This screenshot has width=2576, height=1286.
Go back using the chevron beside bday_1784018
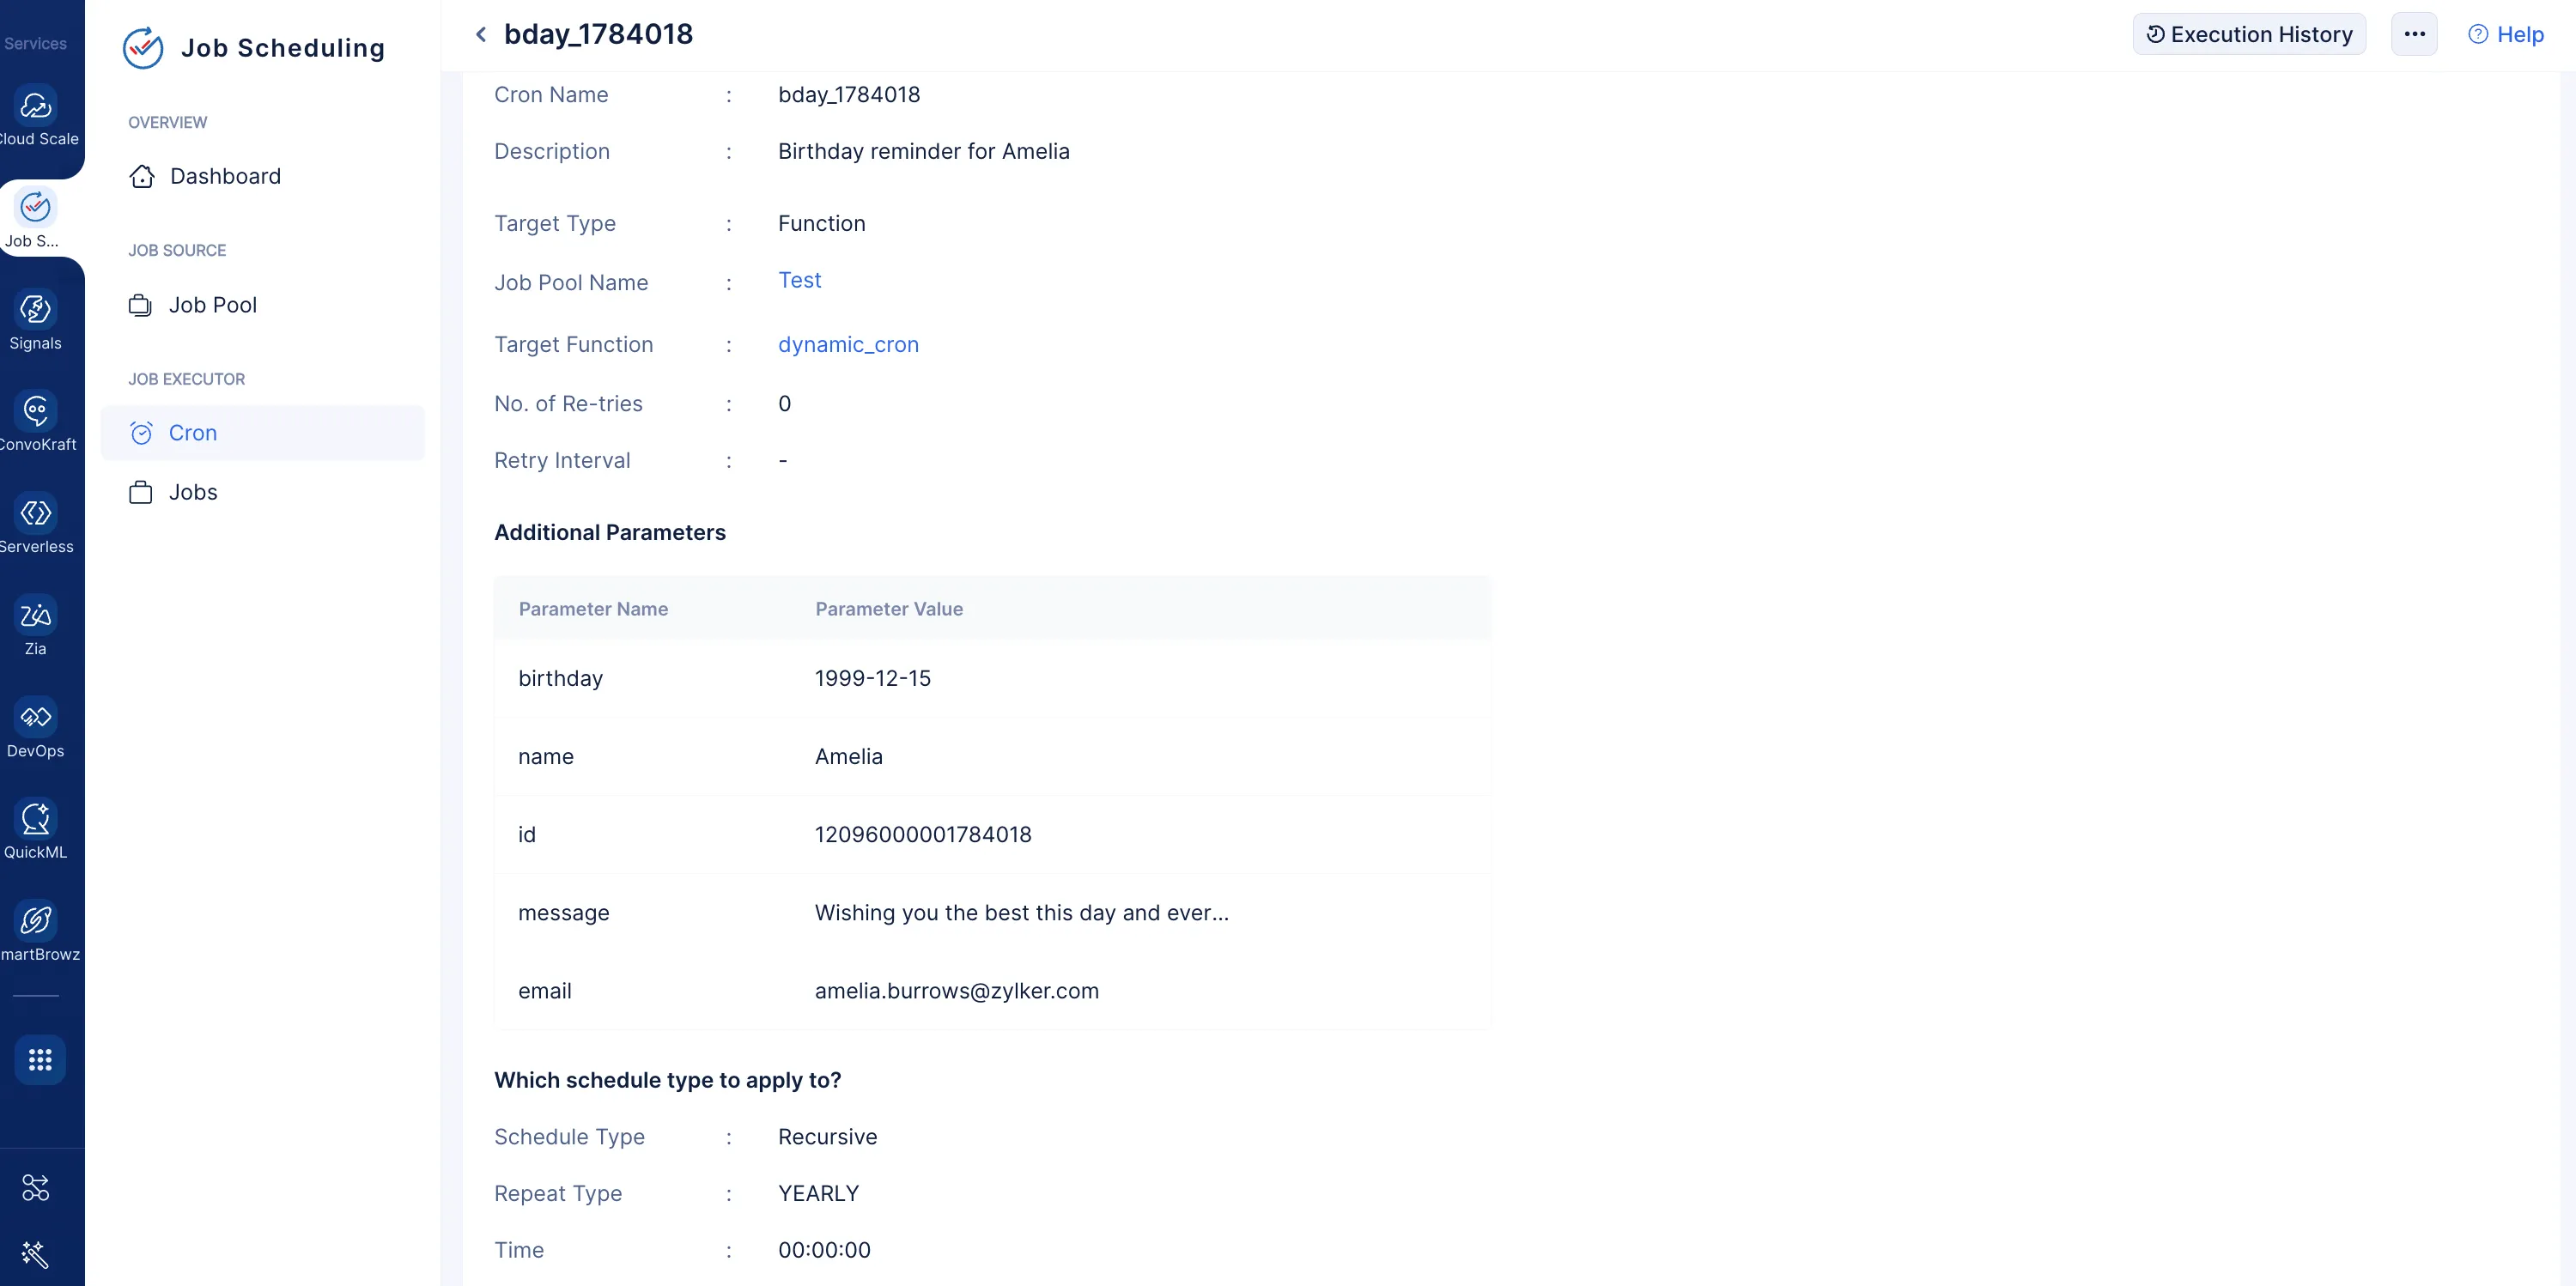[481, 34]
